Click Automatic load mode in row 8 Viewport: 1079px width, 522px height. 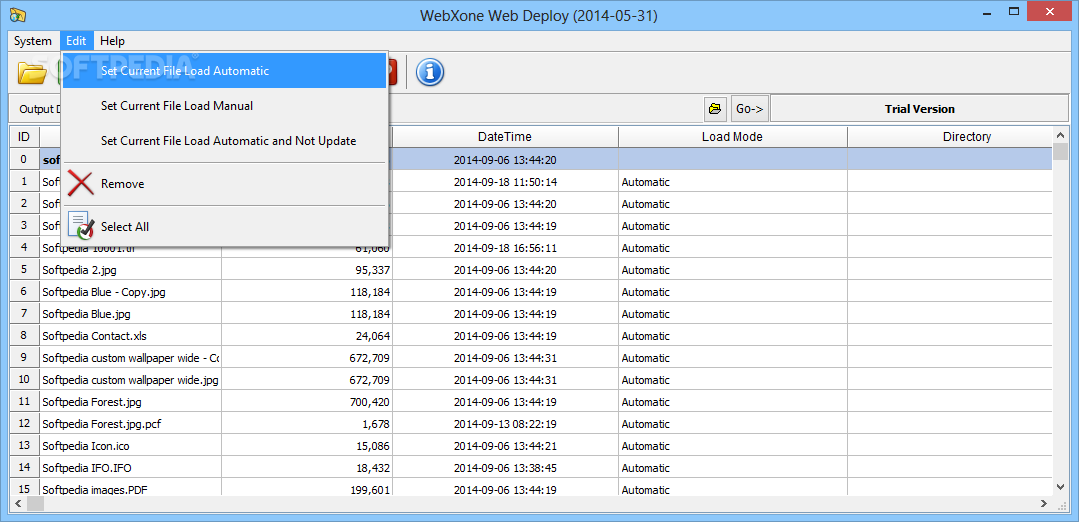(x=732, y=336)
